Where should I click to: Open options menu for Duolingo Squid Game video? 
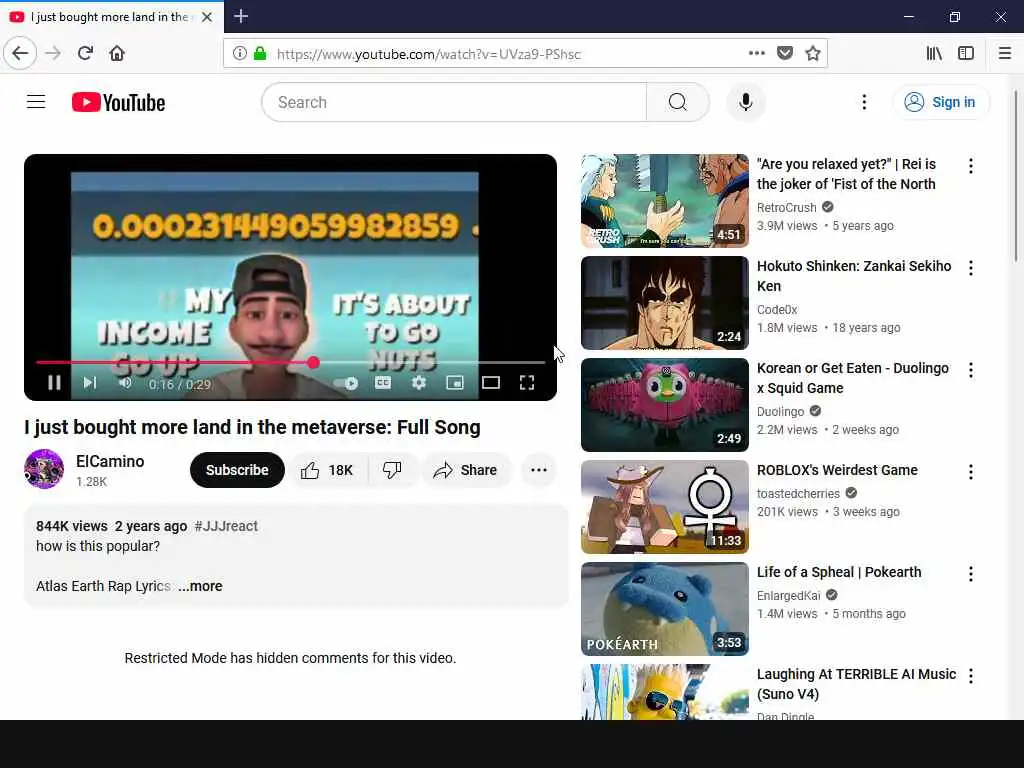(971, 370)
